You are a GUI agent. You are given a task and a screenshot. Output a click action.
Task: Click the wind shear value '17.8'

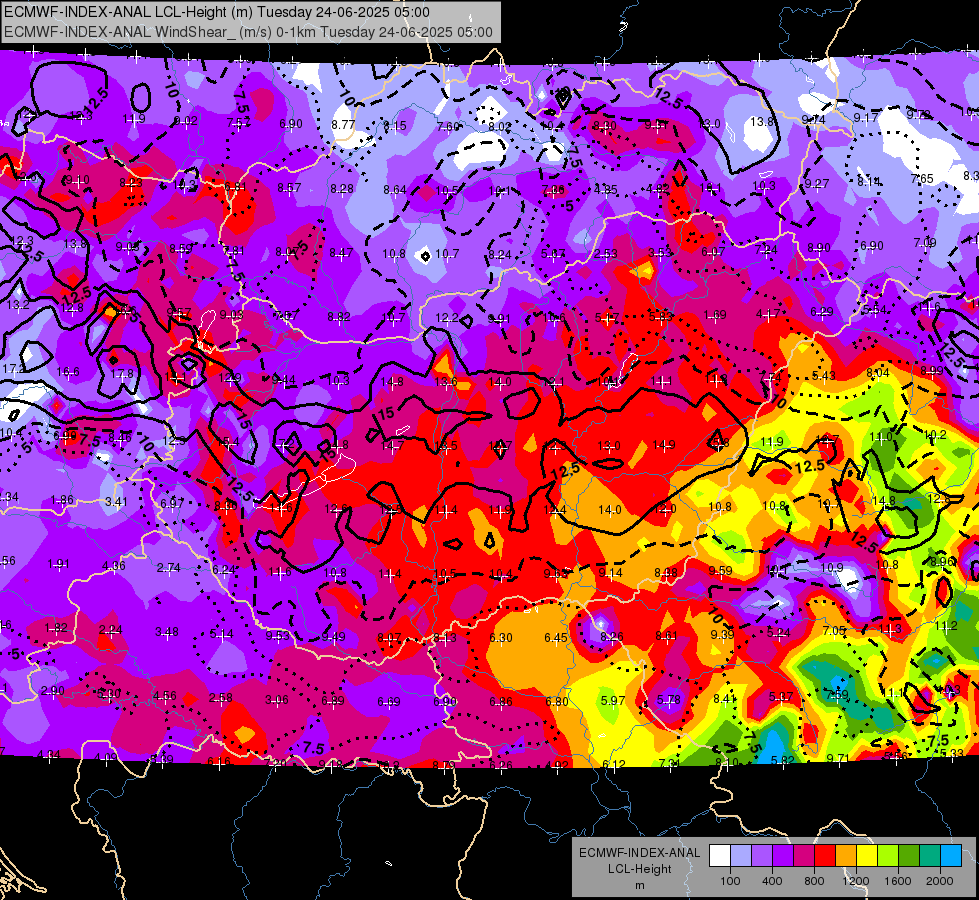coord(122,373)
